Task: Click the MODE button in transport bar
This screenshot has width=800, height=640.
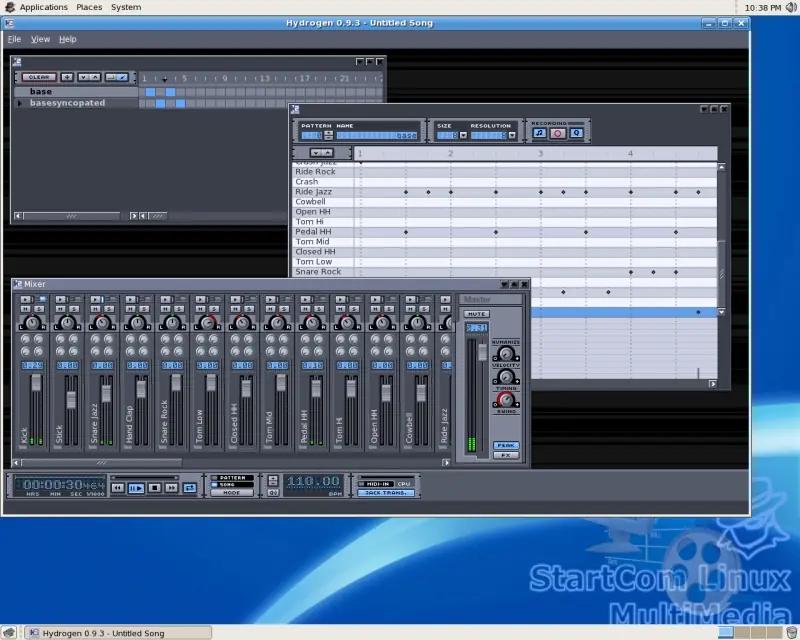Action: pos(231,493)
